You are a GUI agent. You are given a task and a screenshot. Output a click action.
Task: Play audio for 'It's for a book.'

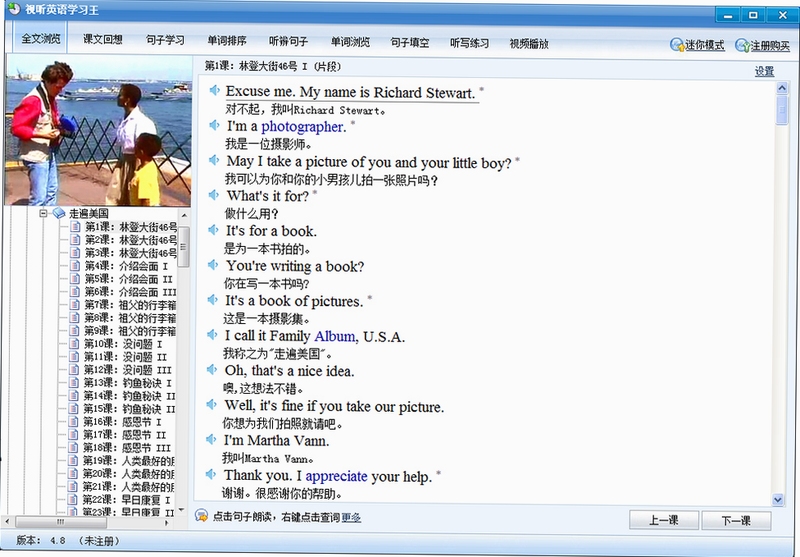coord(214,230)
